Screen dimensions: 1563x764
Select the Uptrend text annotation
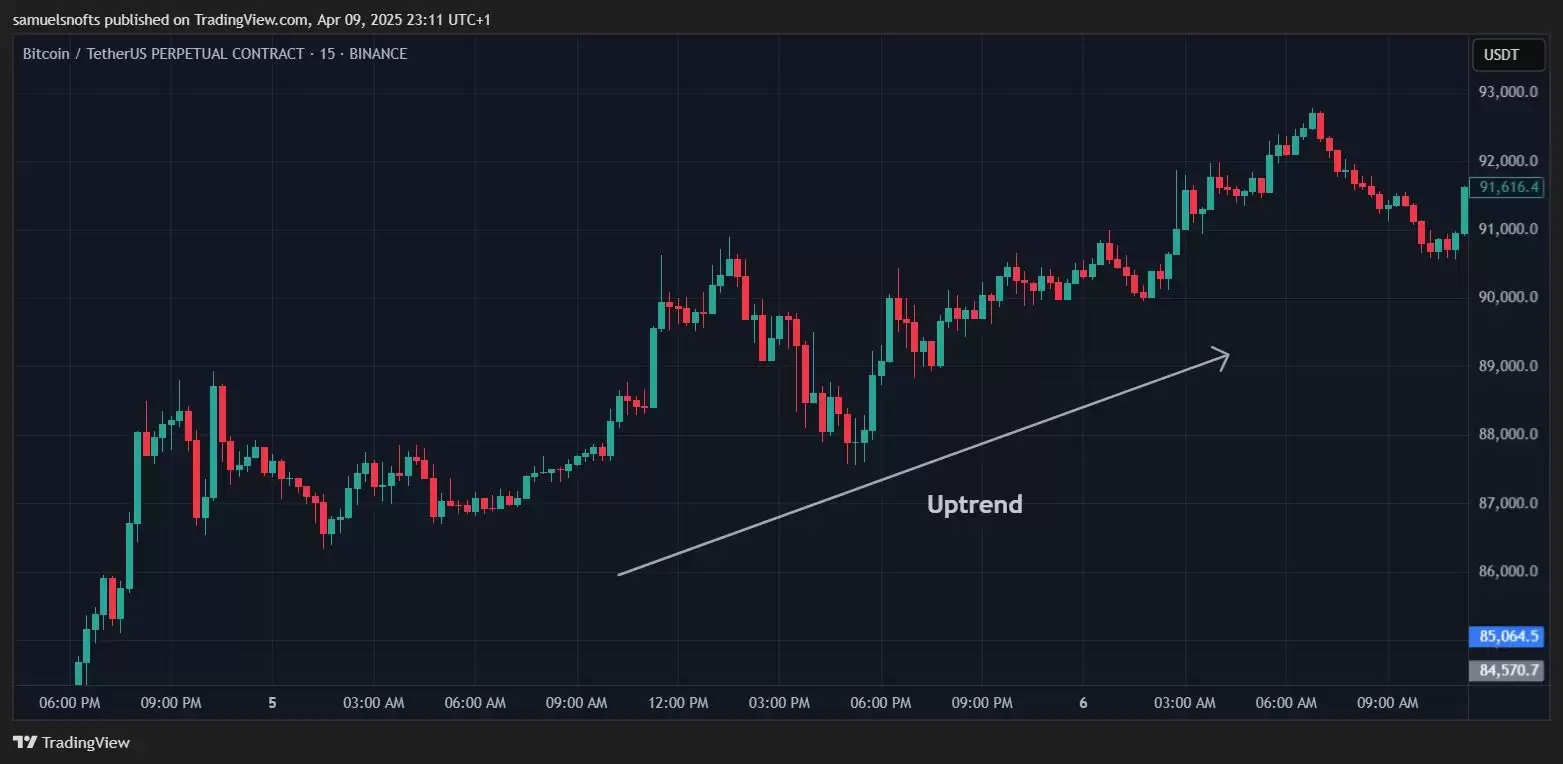click(x=974, y=504)
